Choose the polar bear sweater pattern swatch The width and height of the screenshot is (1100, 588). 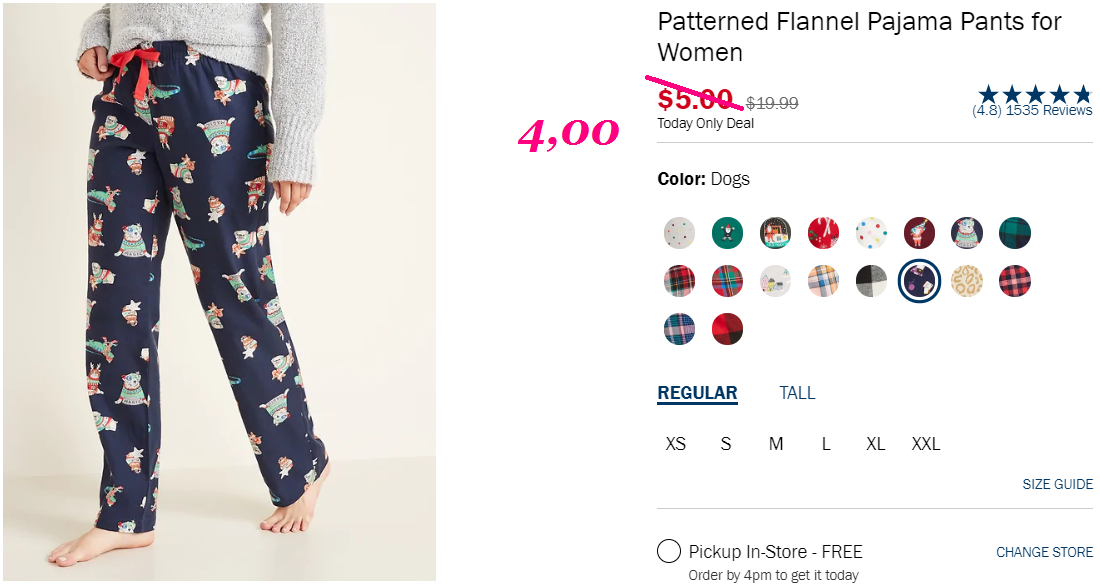(967, 233)
